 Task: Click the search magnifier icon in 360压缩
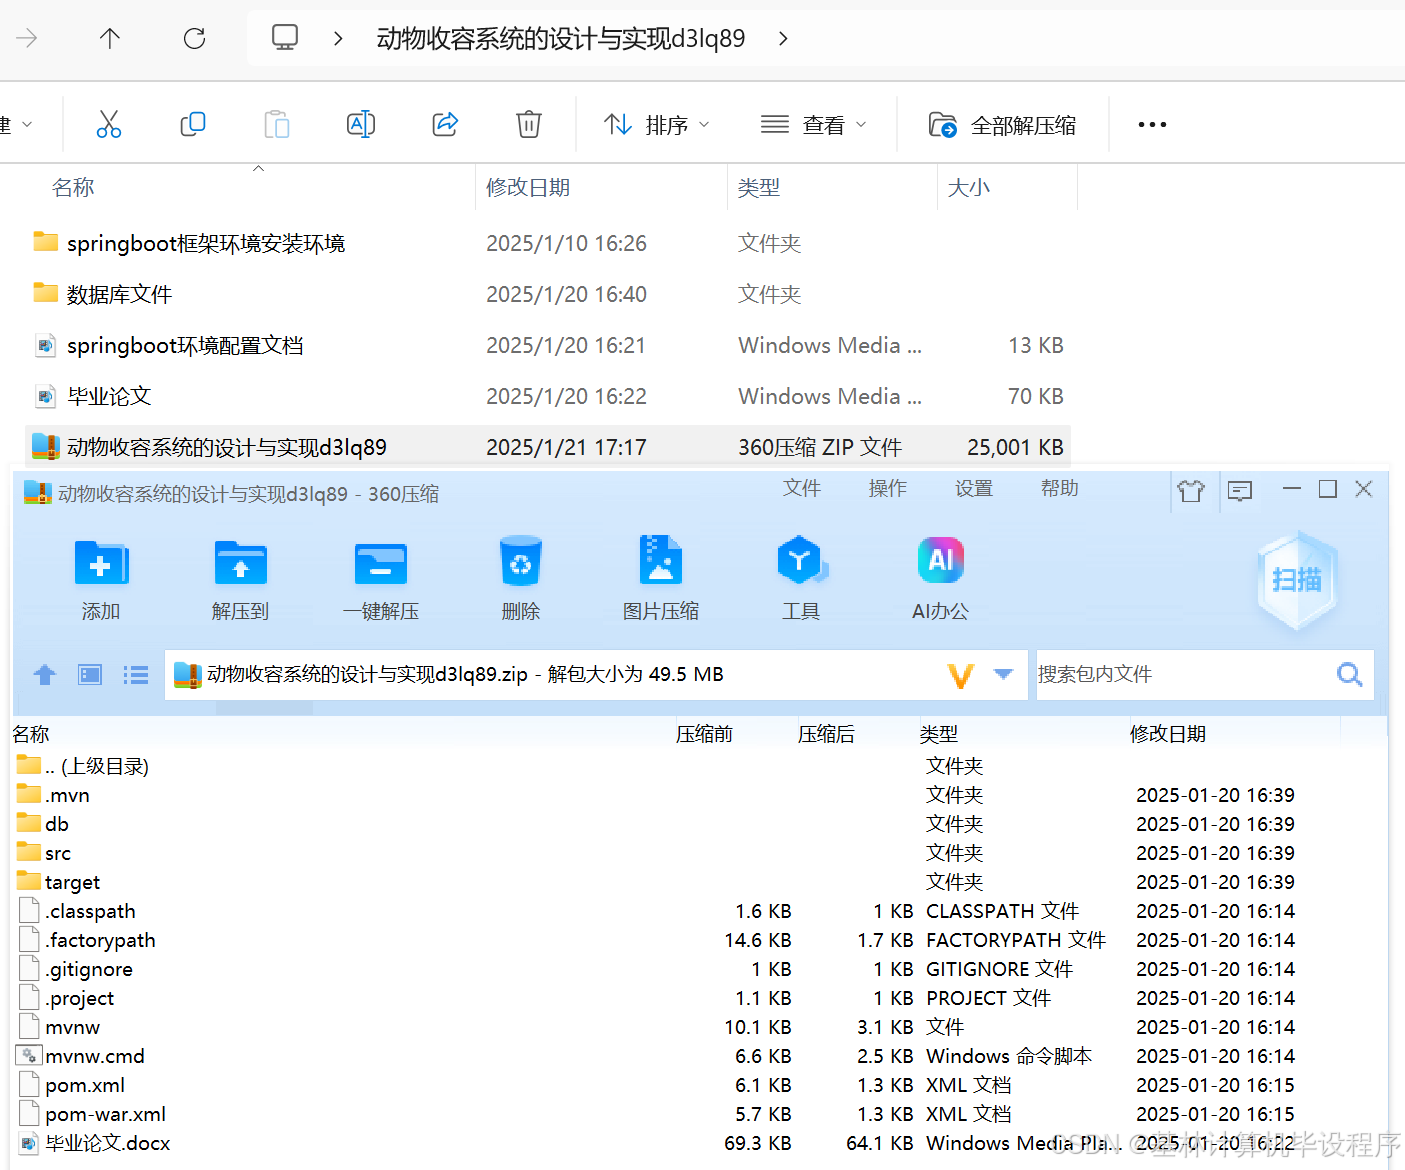tap(1350, 675)
